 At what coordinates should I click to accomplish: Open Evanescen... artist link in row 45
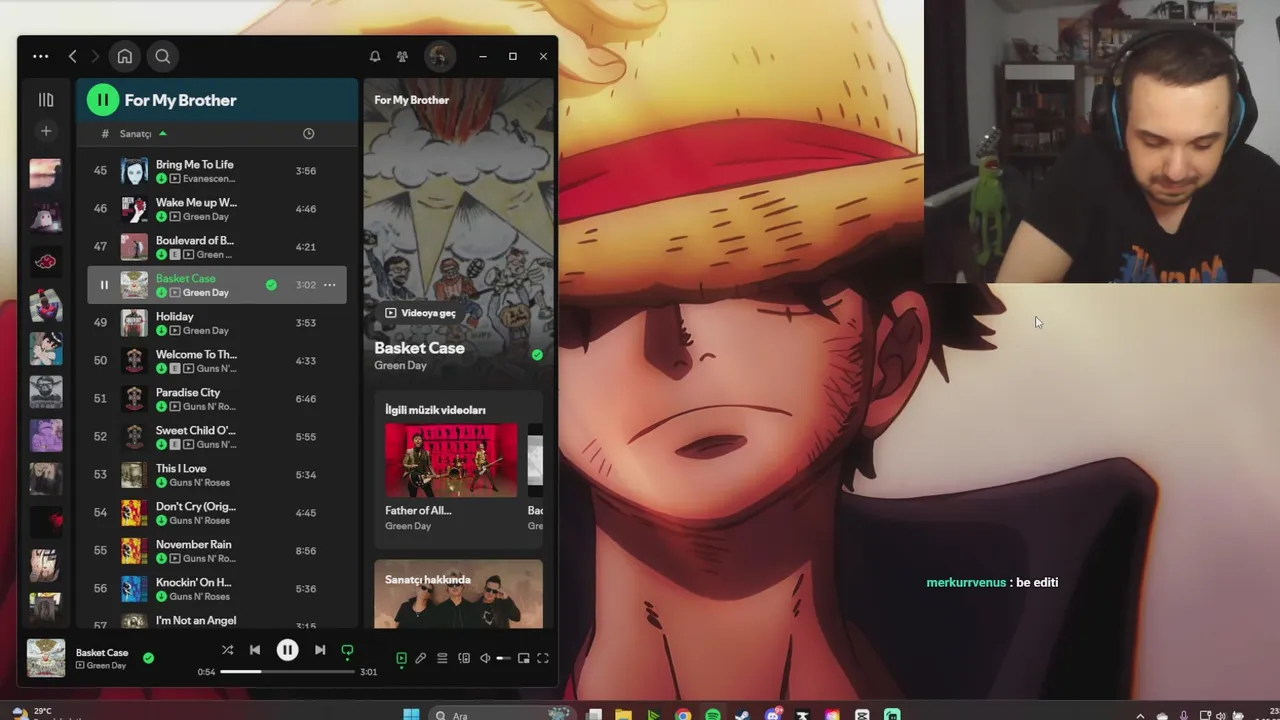209,179
